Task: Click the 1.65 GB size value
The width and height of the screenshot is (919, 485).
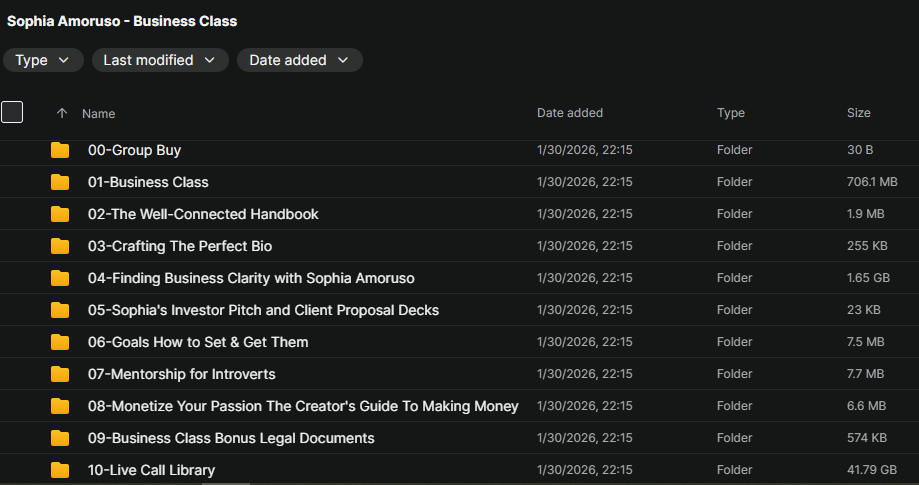Action: [x=868, y=278]
